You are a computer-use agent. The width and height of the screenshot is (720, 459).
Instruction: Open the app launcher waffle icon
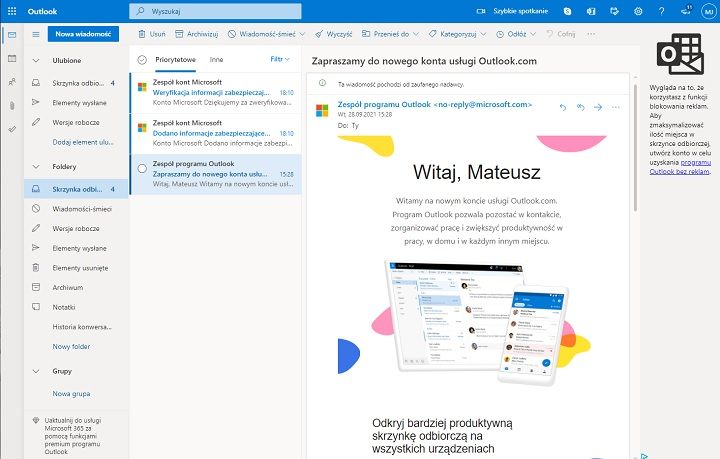pyautogui.click(x=12, y=11)
